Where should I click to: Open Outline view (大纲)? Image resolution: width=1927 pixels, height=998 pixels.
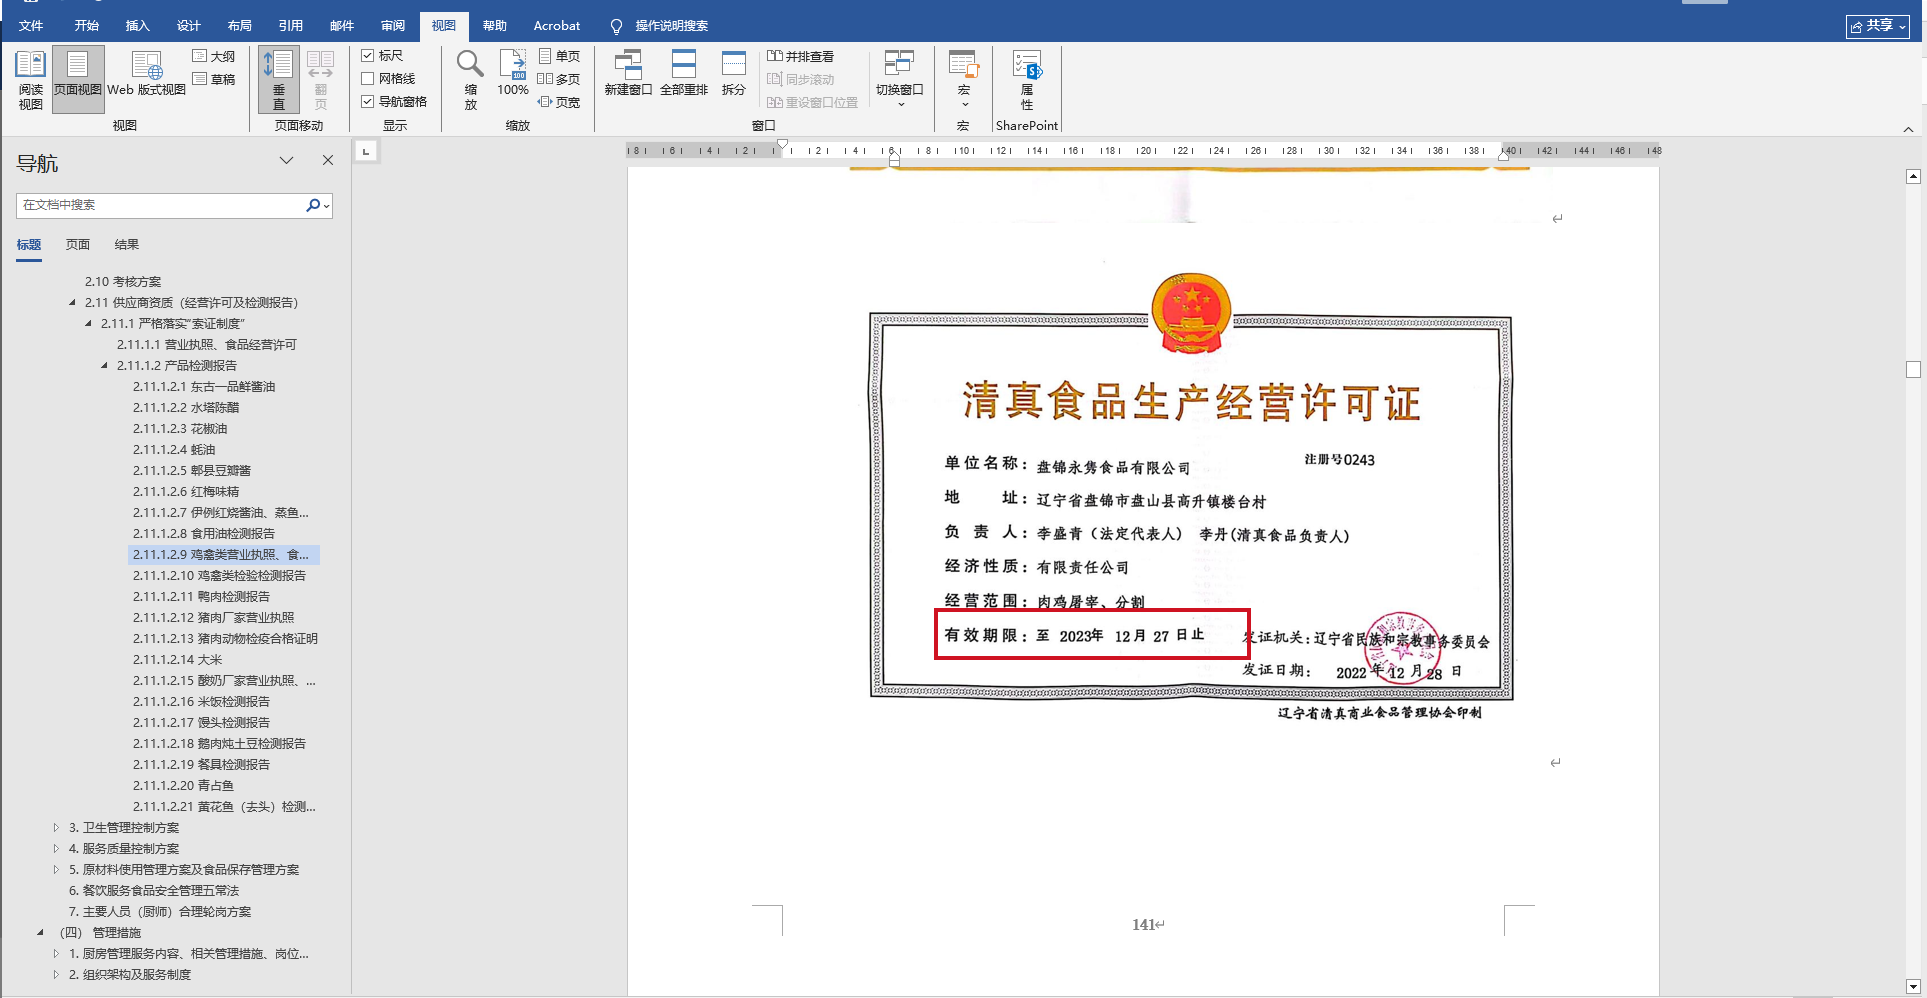(214, 56)
